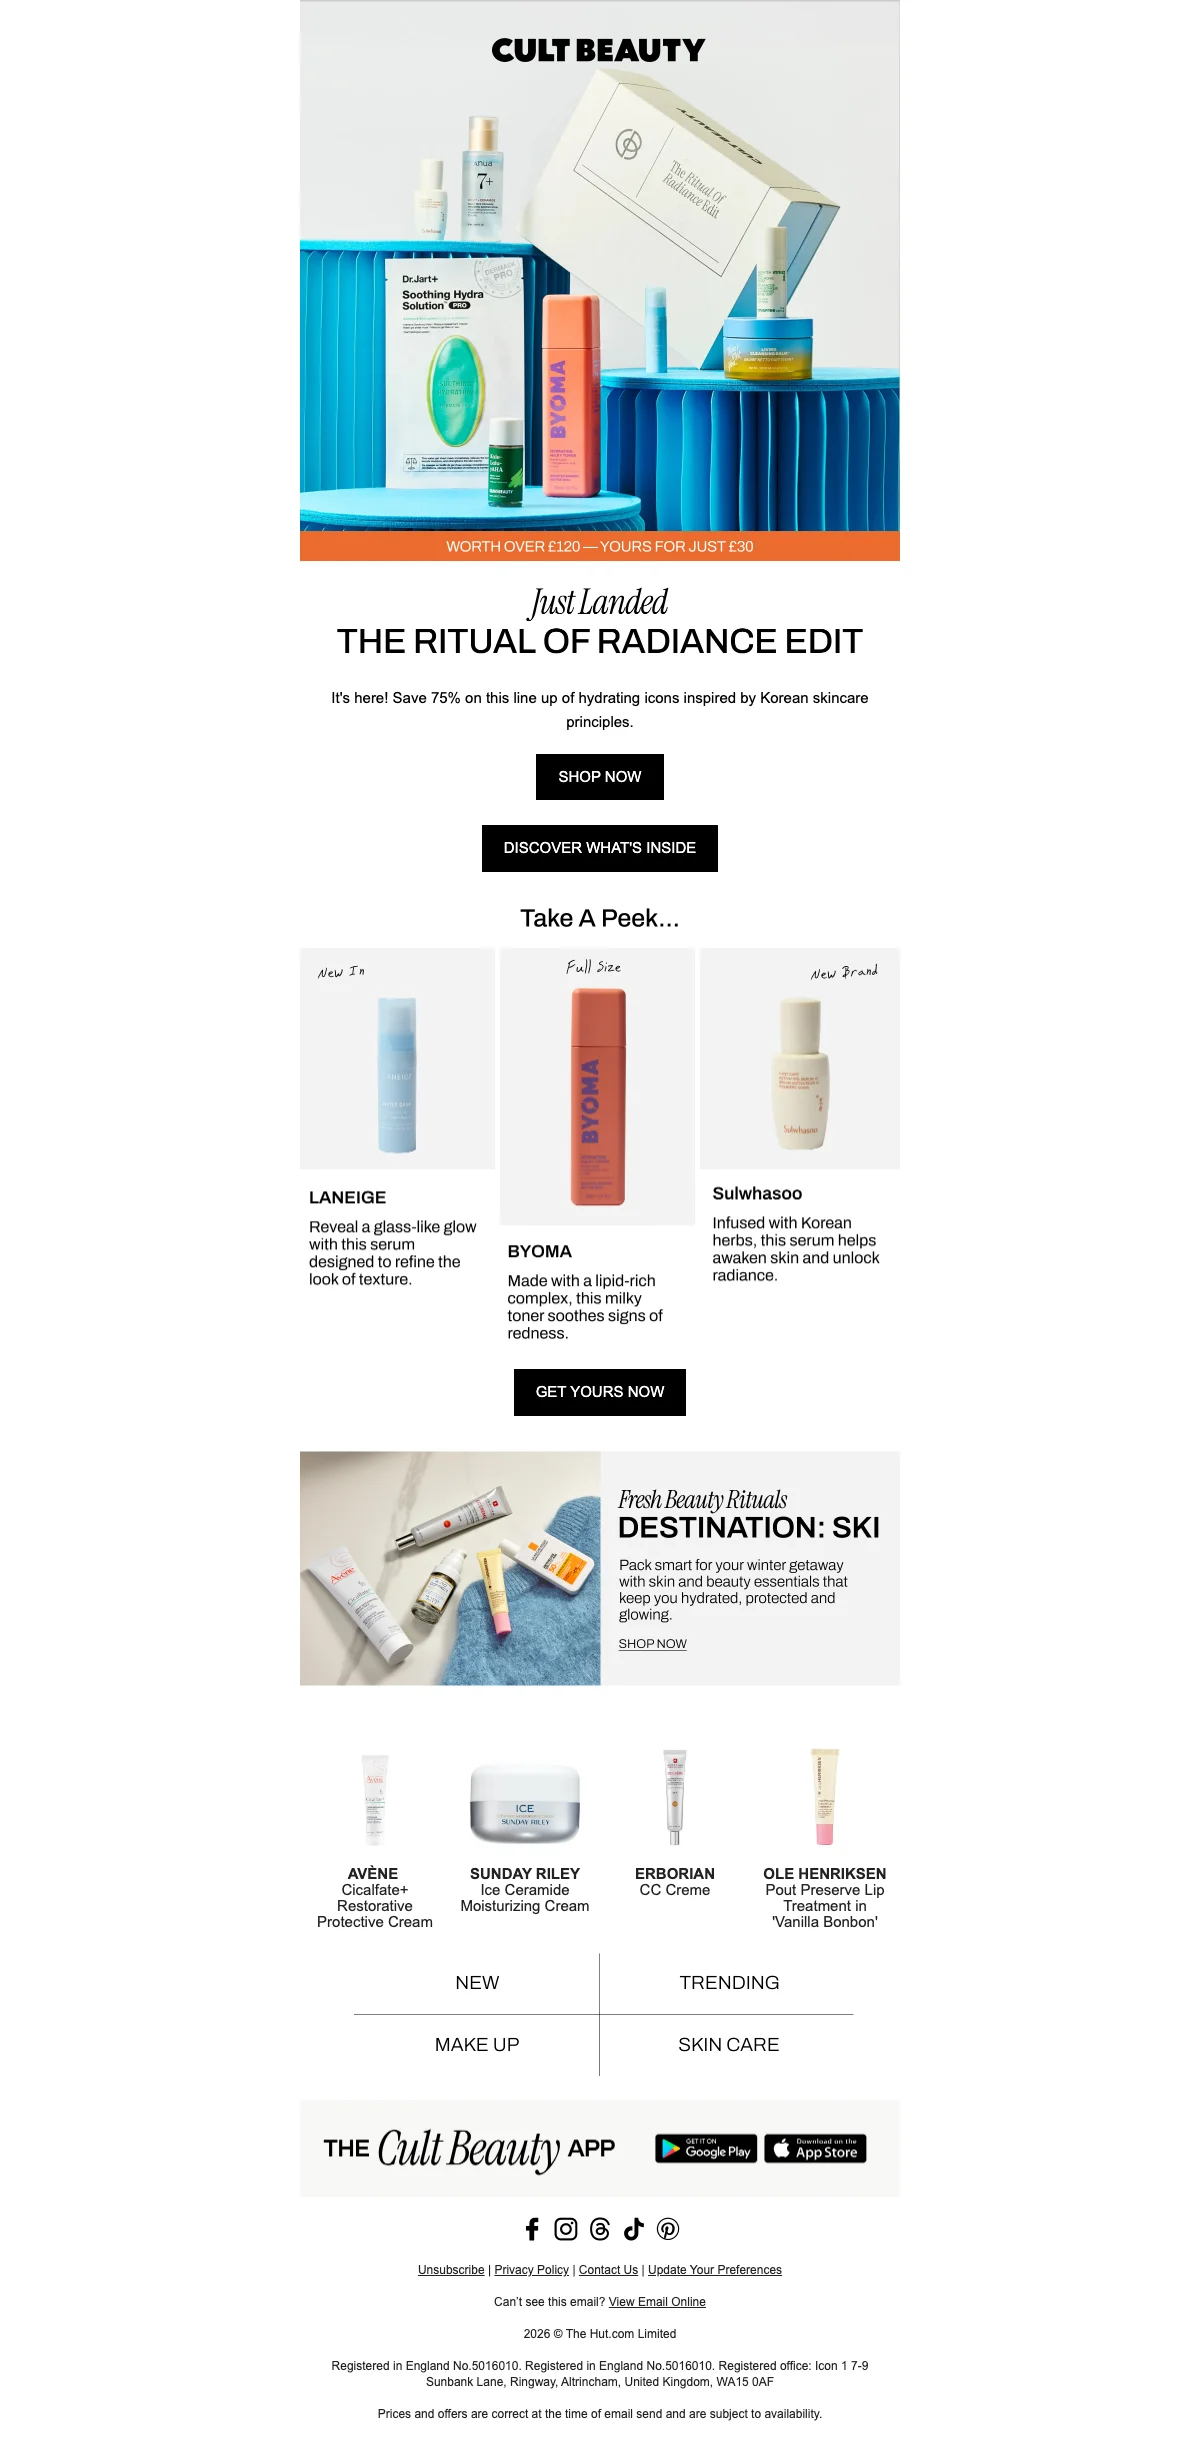Follow the Destination: Ski SHOP NOW link
Viewport: 1200px width, 2445px height.
(x=652, y=1644)
